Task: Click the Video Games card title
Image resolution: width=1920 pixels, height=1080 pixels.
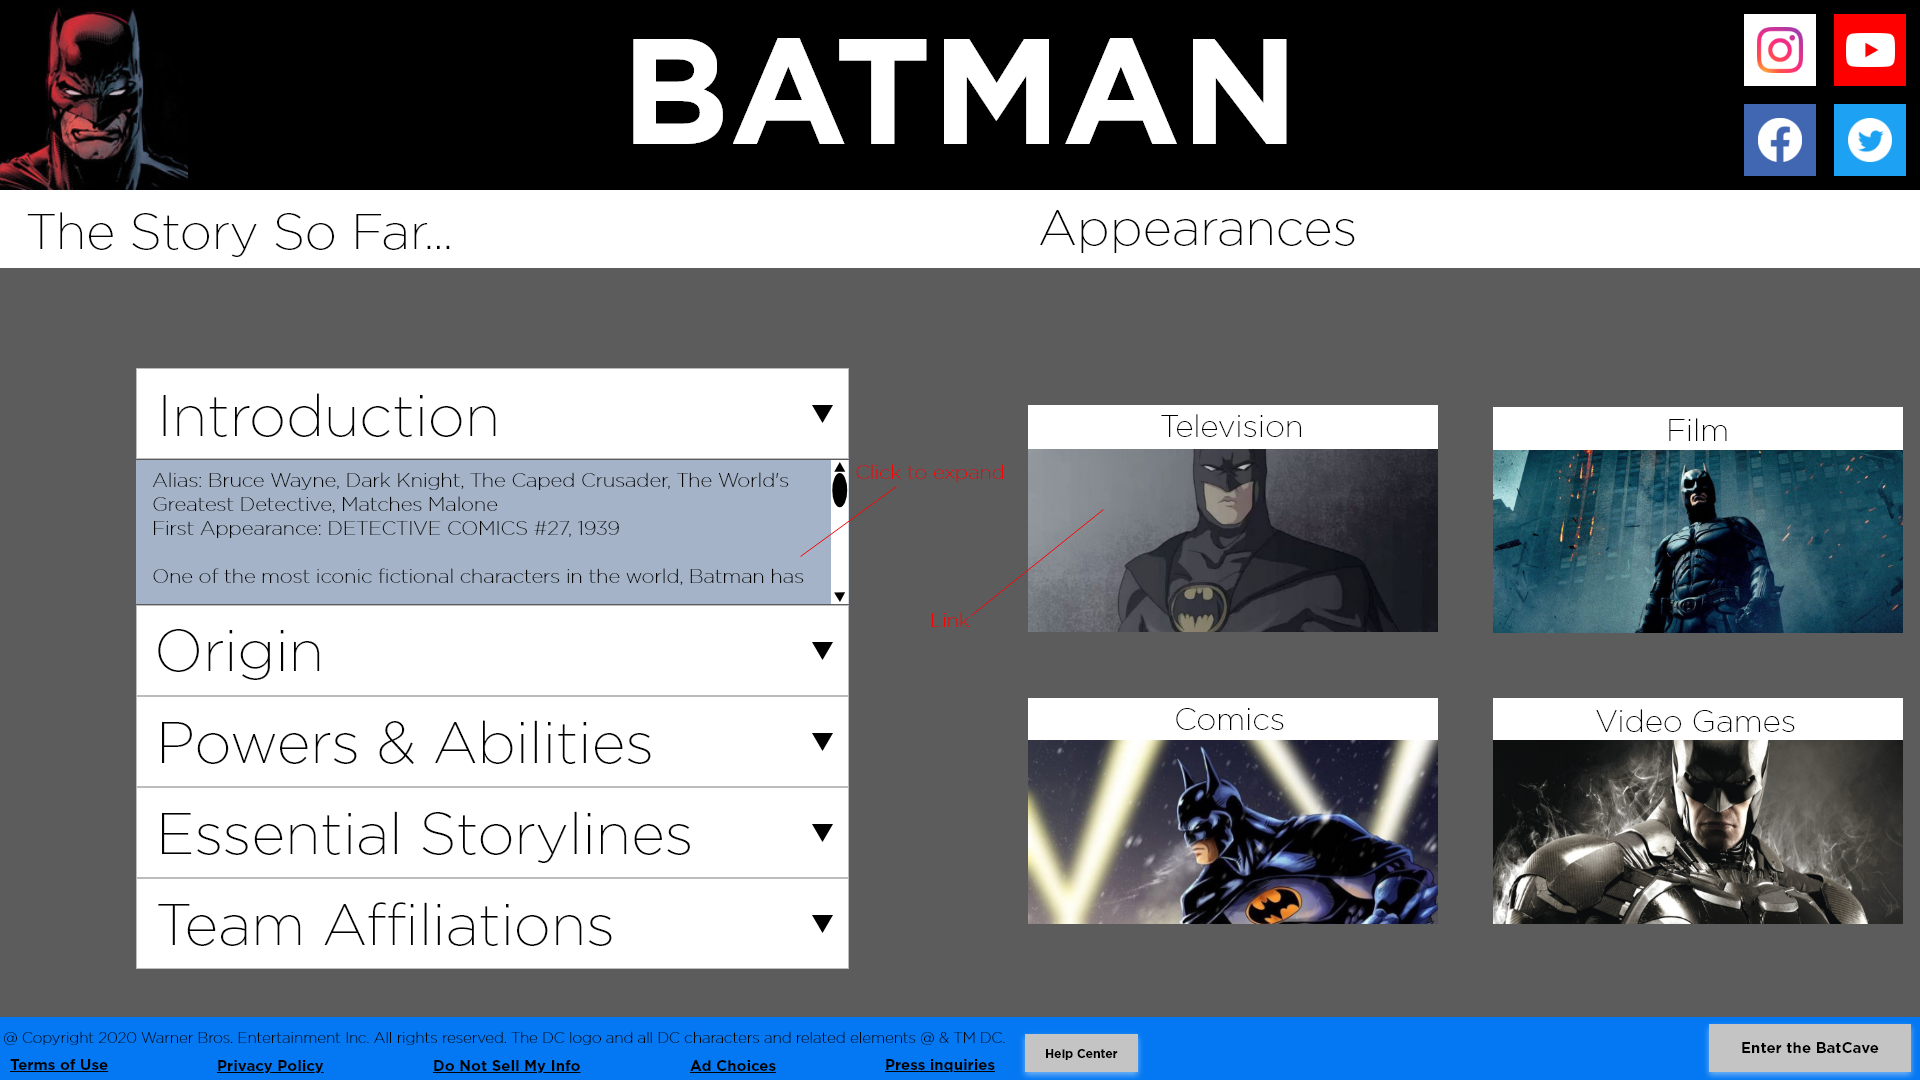Action: (1696, 721)
